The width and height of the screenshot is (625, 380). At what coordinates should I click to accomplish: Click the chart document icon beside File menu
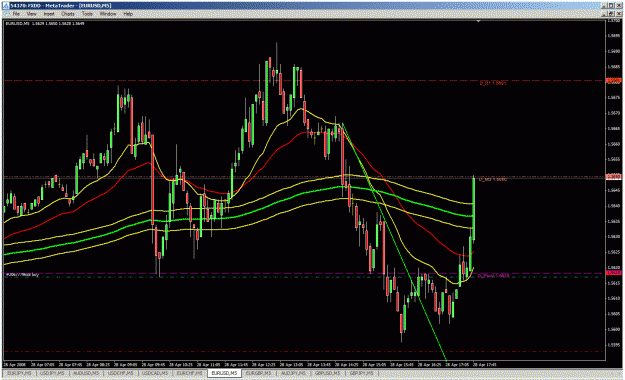coord(7,14)
